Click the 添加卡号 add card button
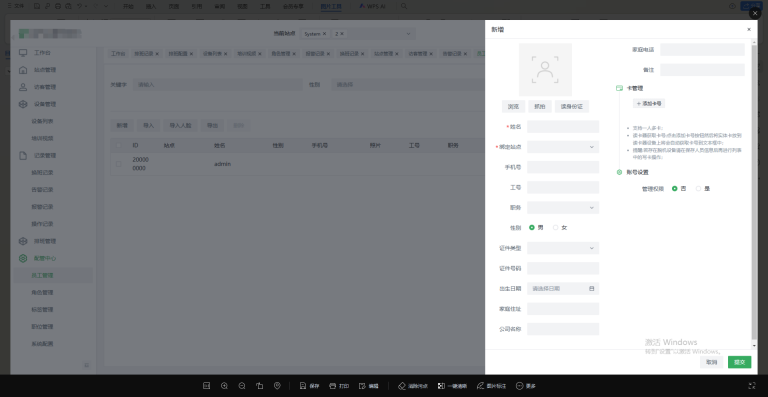768x397 pixels. tap(649, 103)
